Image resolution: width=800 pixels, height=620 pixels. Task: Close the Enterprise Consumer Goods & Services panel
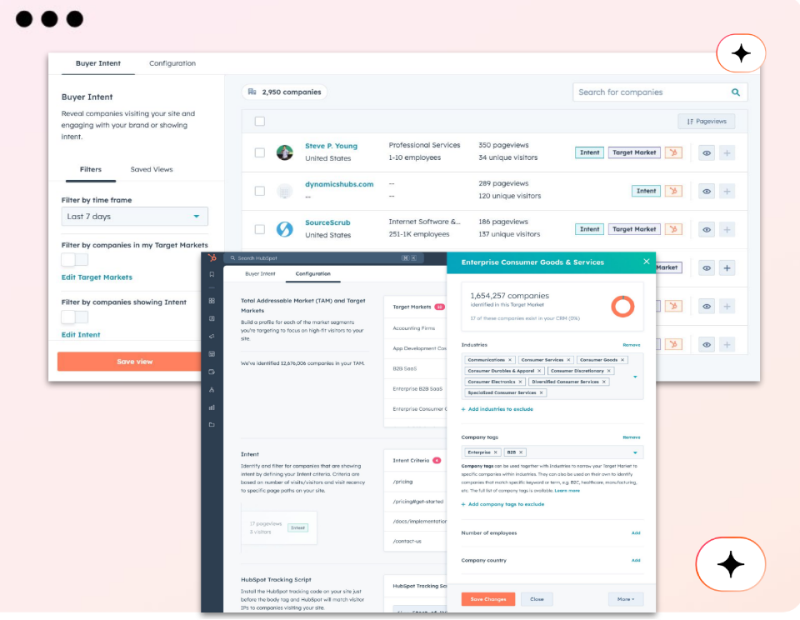(646, 261)
